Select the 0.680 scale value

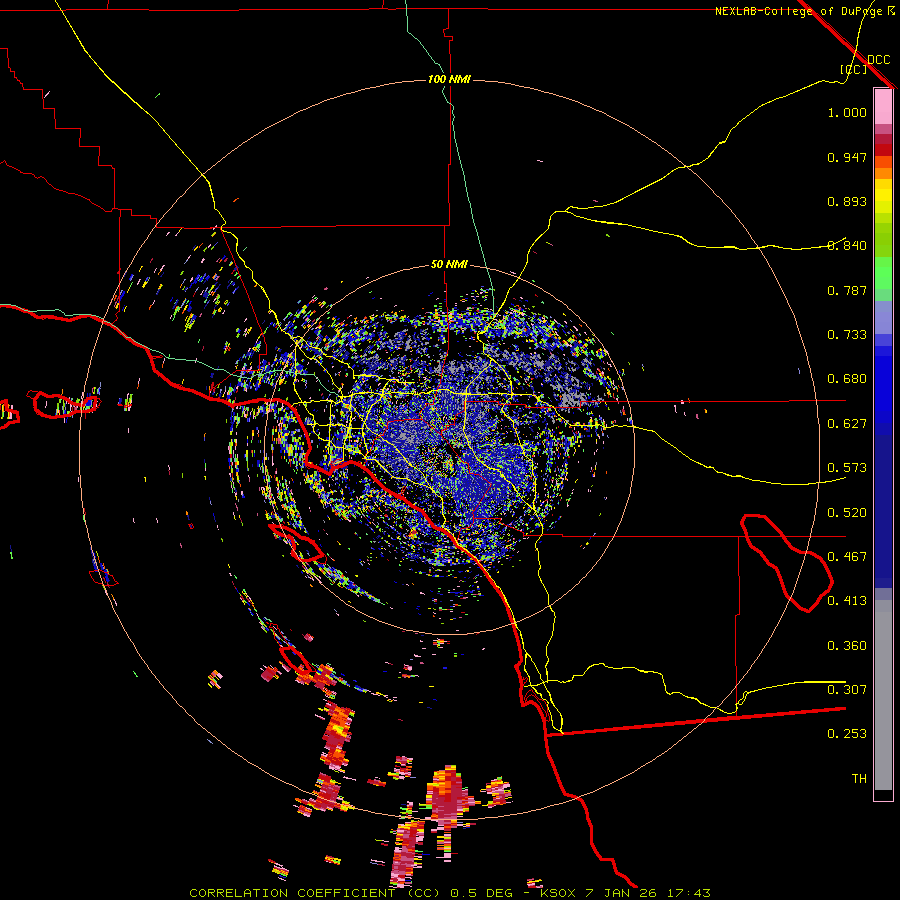click(x=847, y=379)
